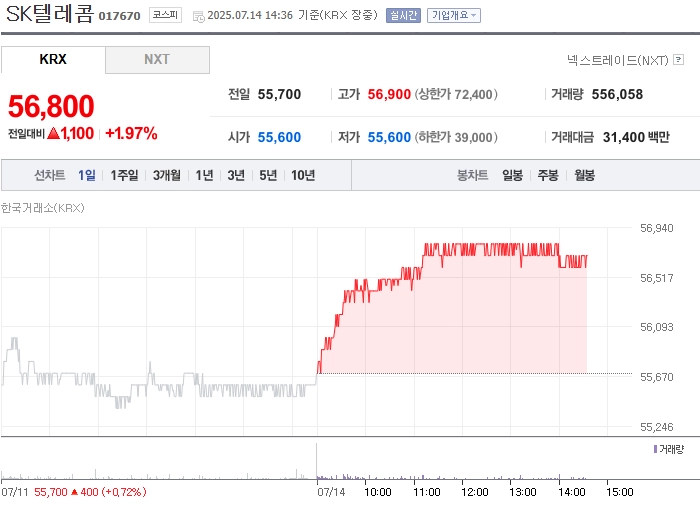Click the 14:00 time axis label

571,492
